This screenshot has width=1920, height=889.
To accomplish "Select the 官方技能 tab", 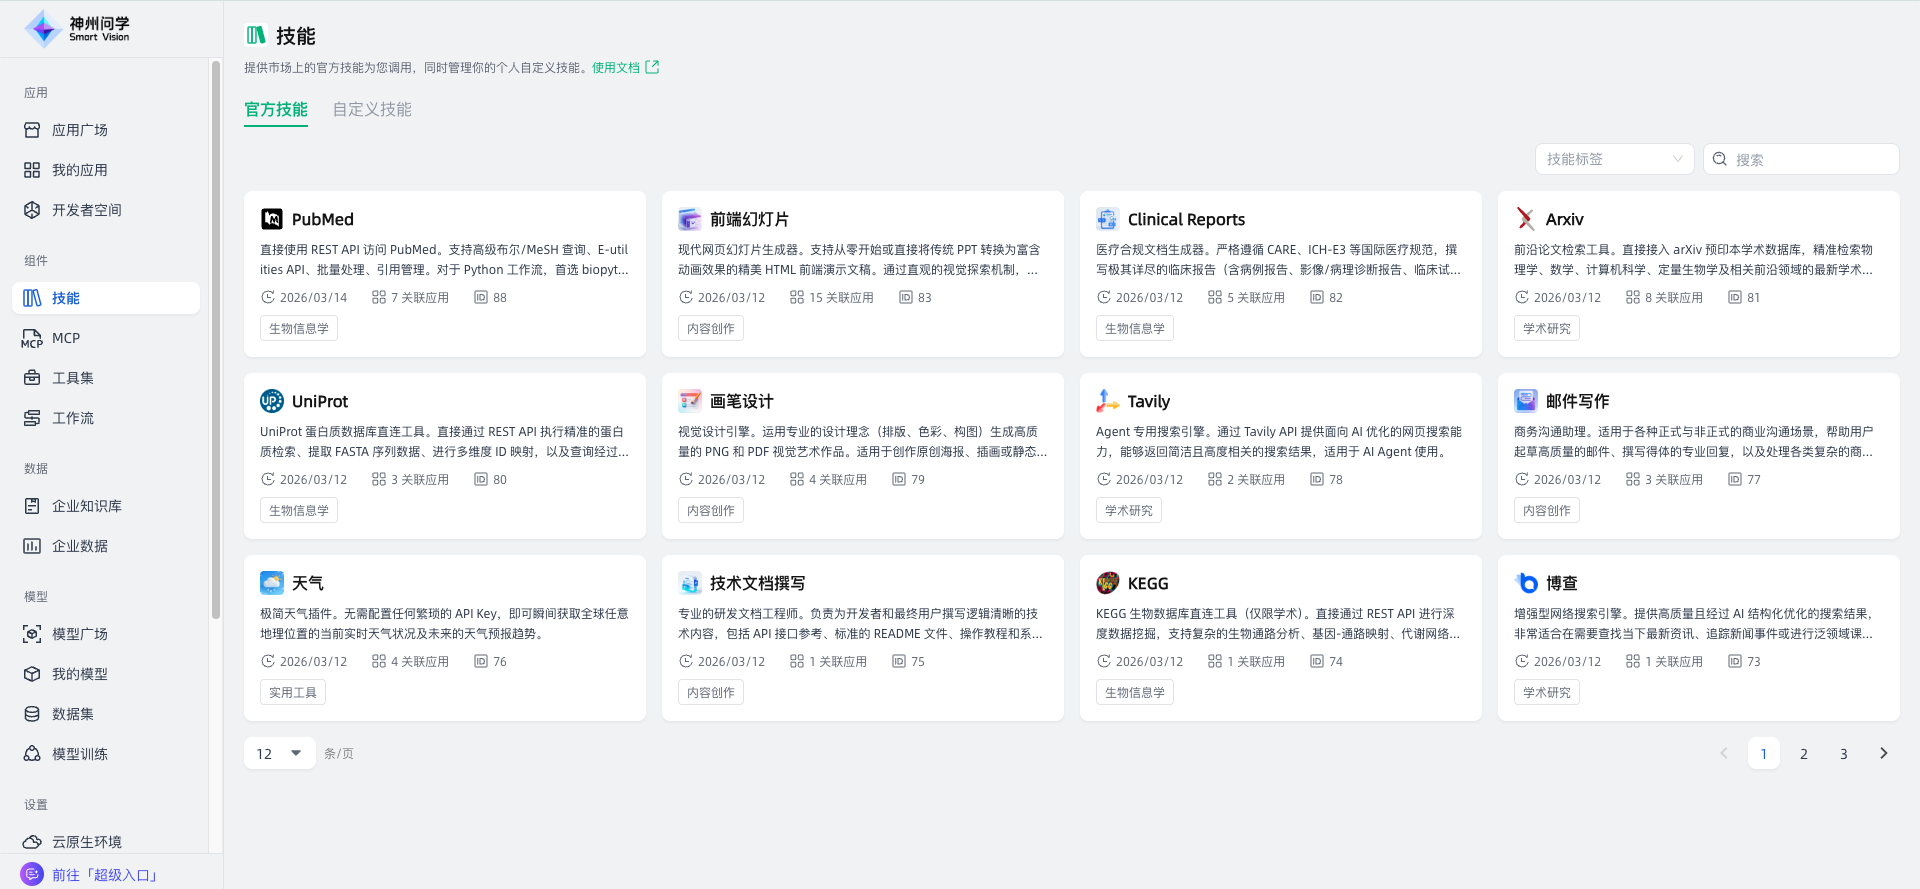I will [x=276, y=110].
